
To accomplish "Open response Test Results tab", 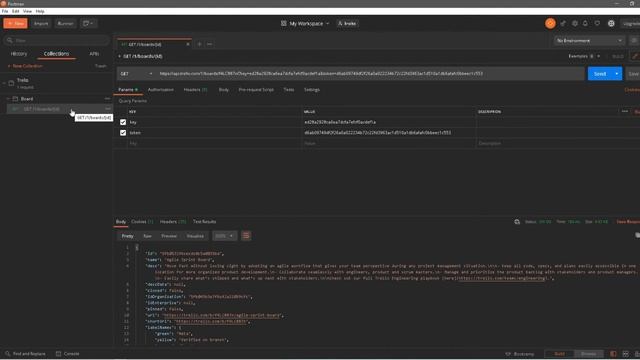I will click(x=204, y=222).
